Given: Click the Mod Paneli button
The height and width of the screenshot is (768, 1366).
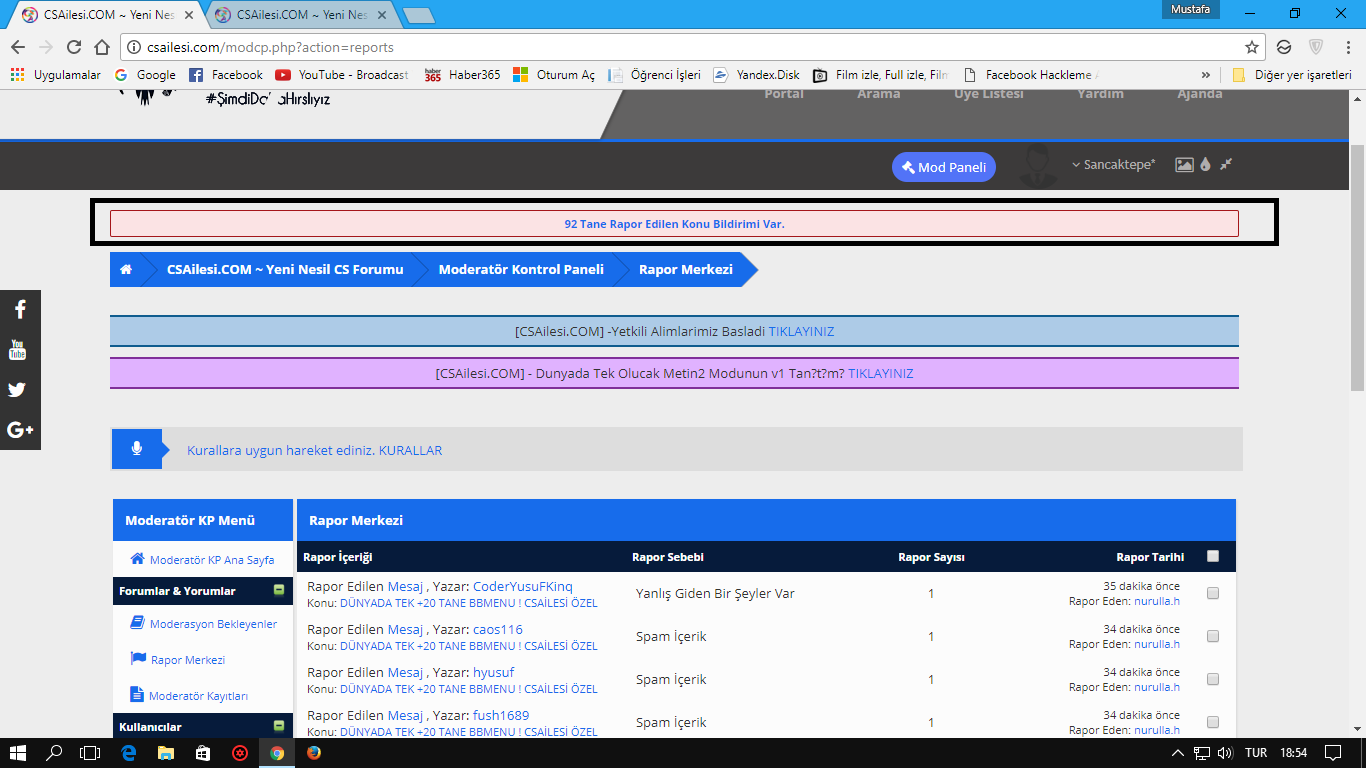Looking at the screenshot, I should tap(944, 167).
